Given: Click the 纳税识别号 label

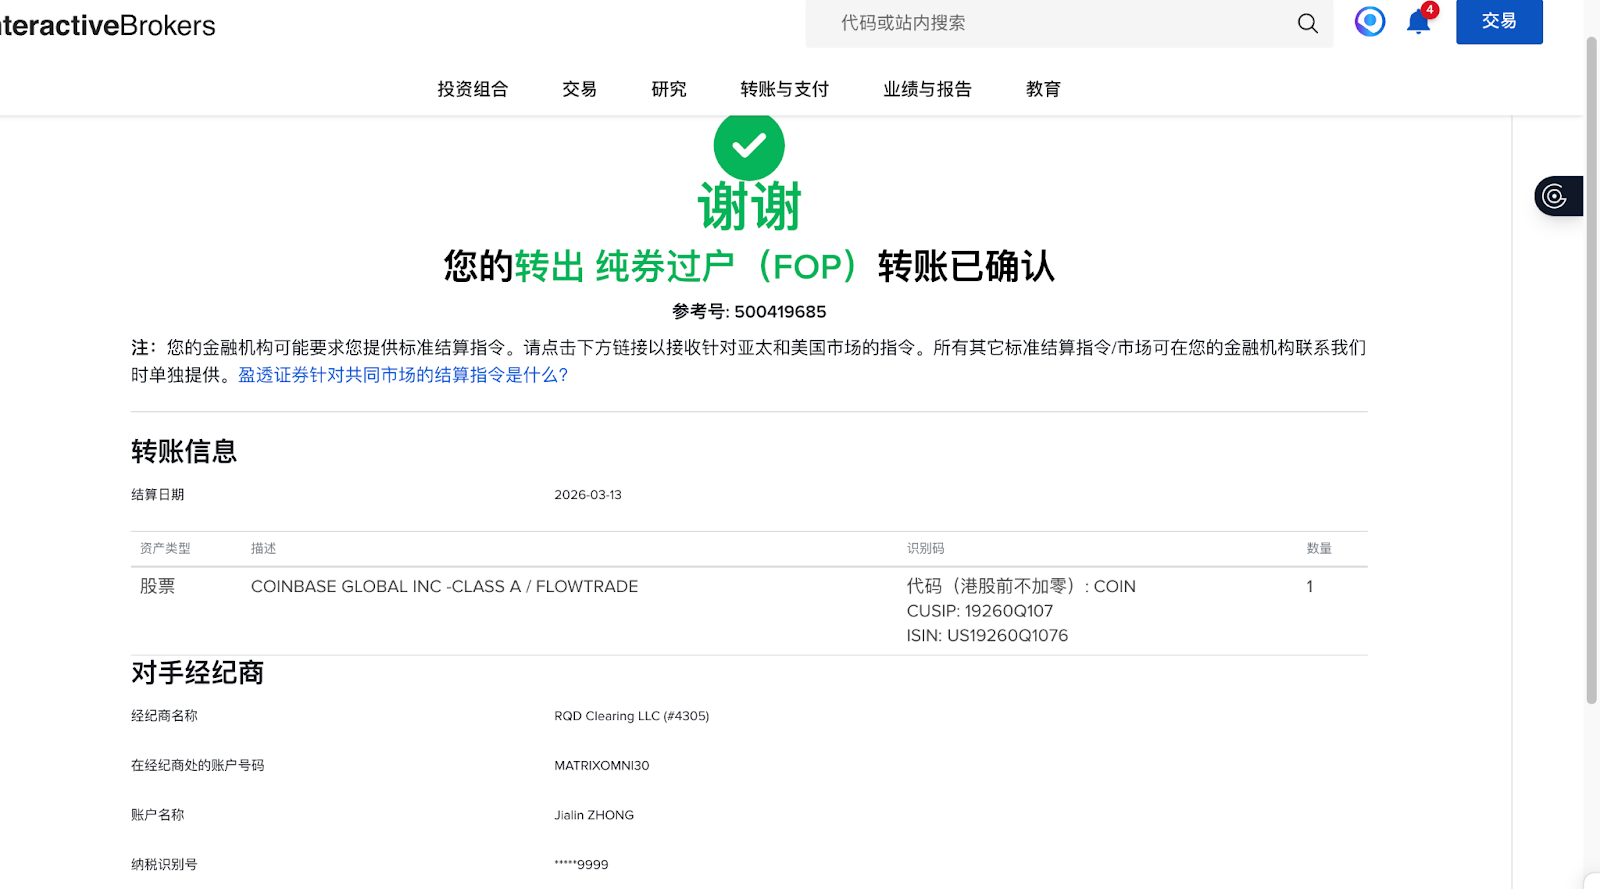Looking at the screenshot, I should point(164,865).
